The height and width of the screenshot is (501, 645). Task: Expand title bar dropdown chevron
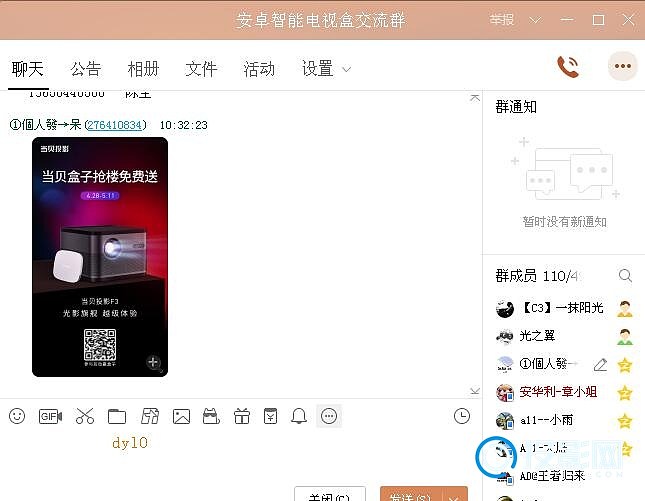tap(535, 20)
